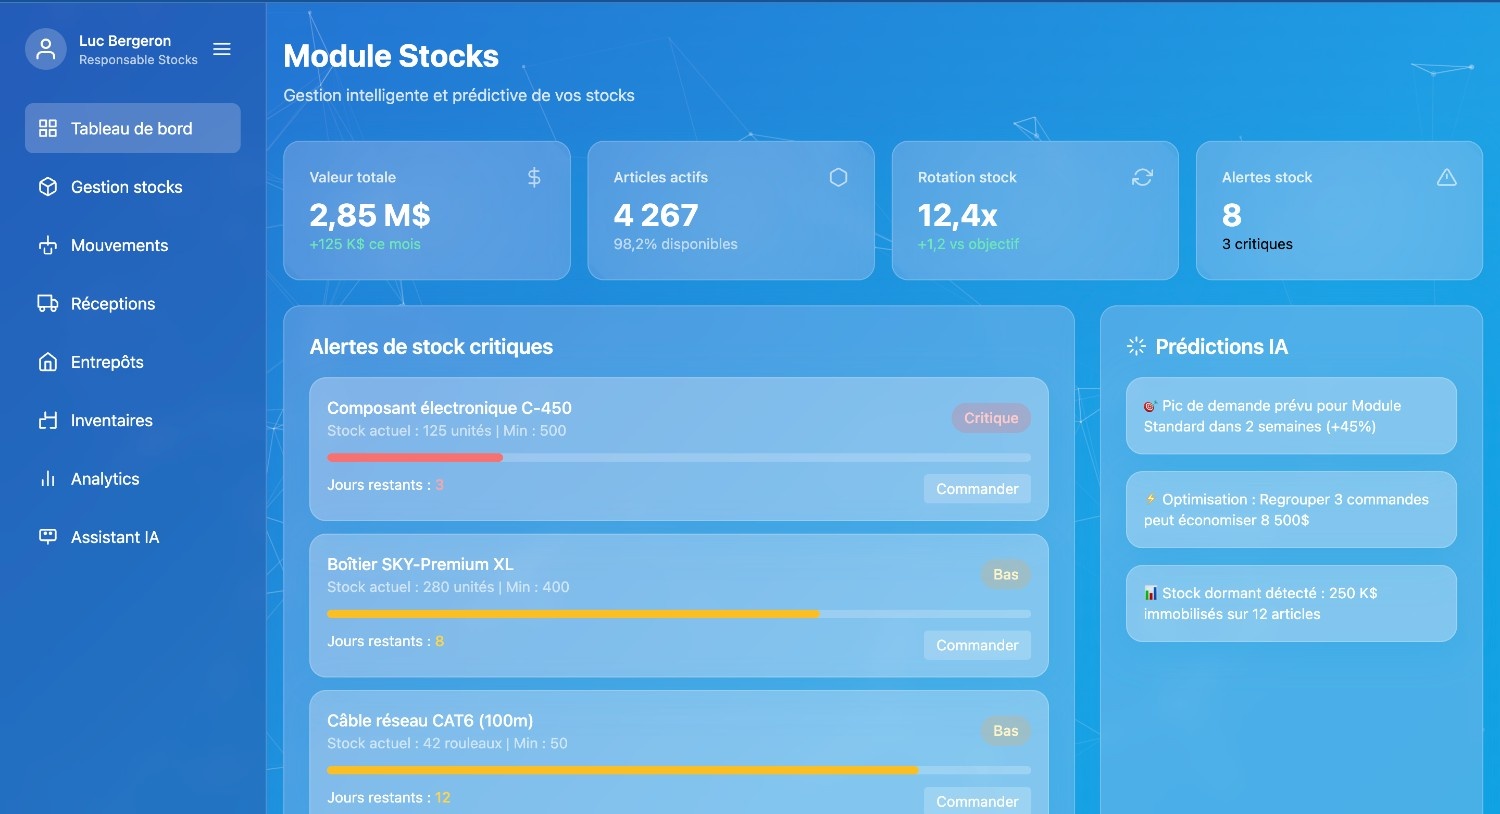Open the Stock dormant détecté prediction card
The width and height of the screenshot is (1500, 814).
tap(1290, 603)
